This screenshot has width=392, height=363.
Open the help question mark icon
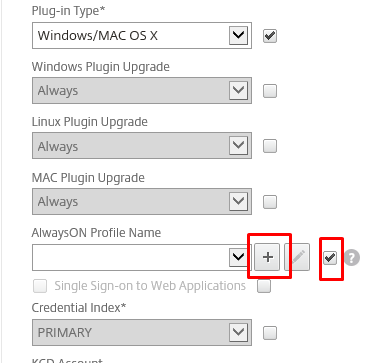pos(352,258)
